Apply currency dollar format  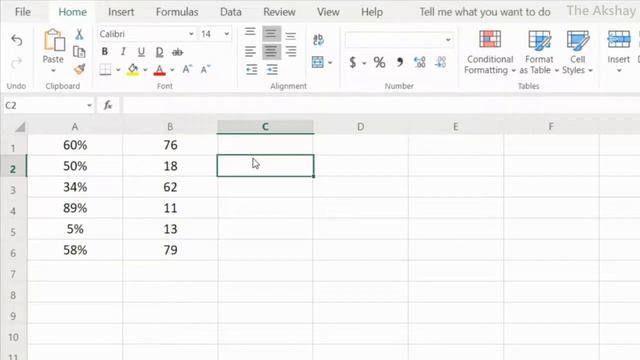pyautogui.click(x=353, y=62)
